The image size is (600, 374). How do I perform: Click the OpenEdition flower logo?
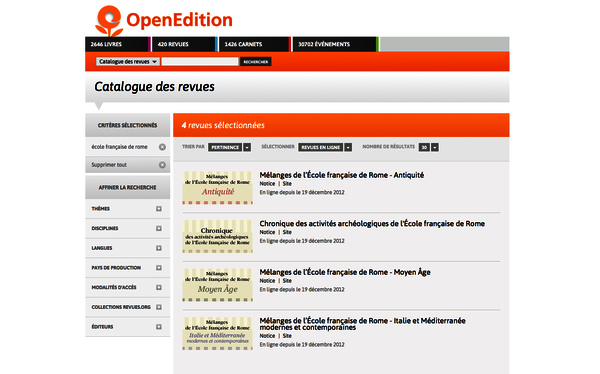109,21
